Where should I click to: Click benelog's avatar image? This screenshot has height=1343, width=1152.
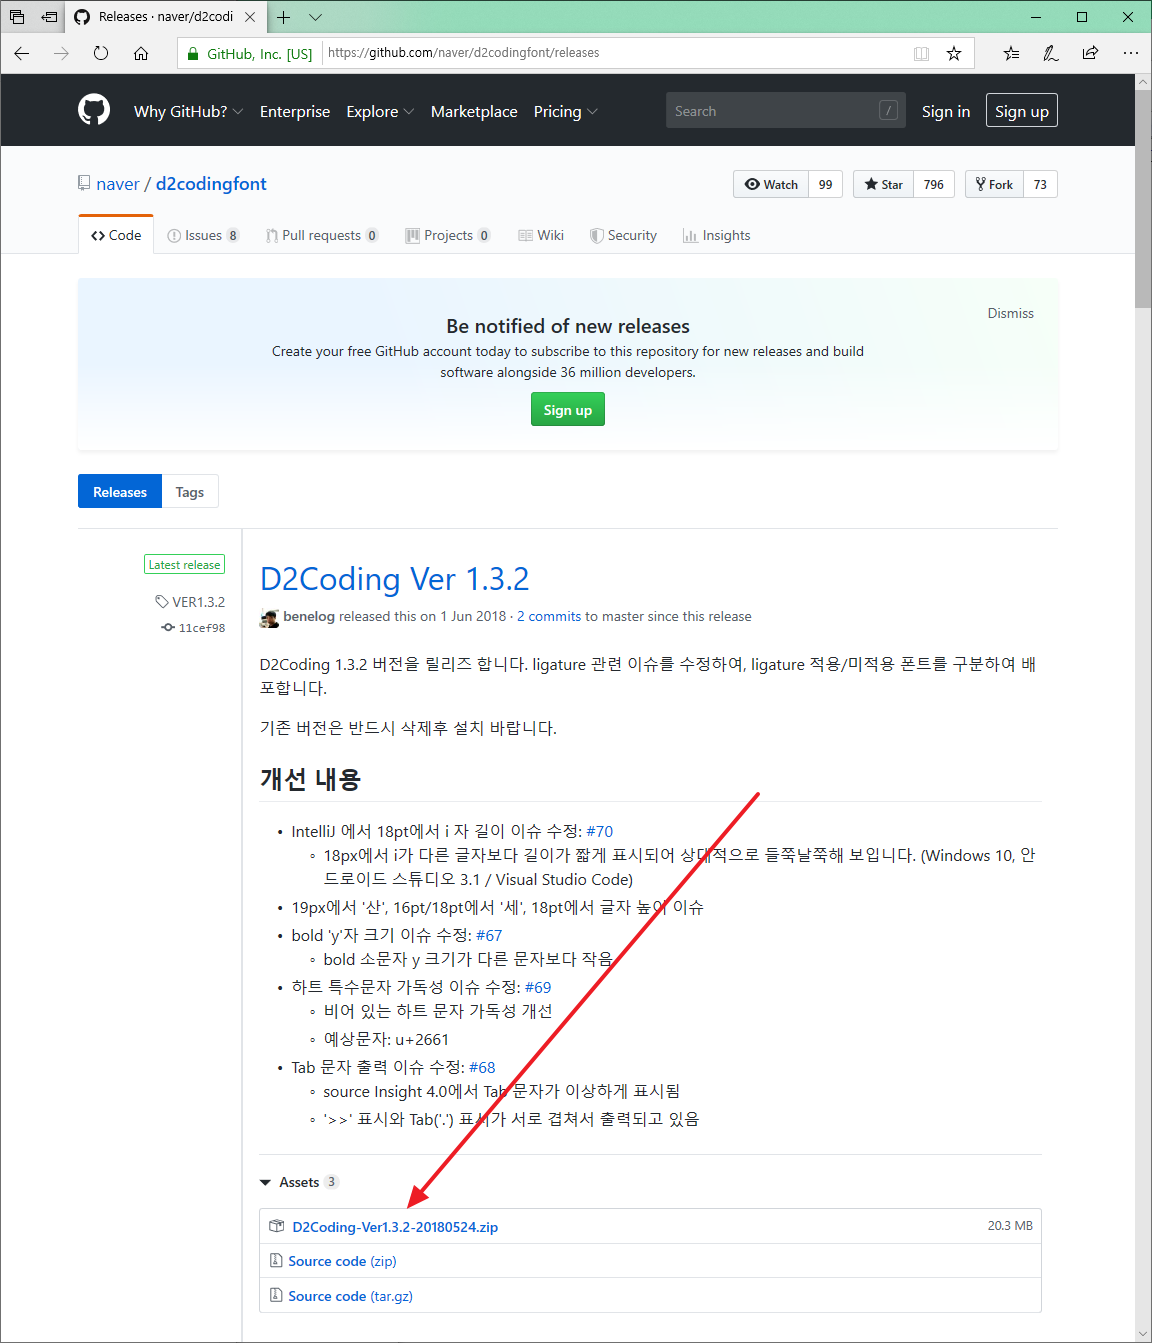coord(269,617)
